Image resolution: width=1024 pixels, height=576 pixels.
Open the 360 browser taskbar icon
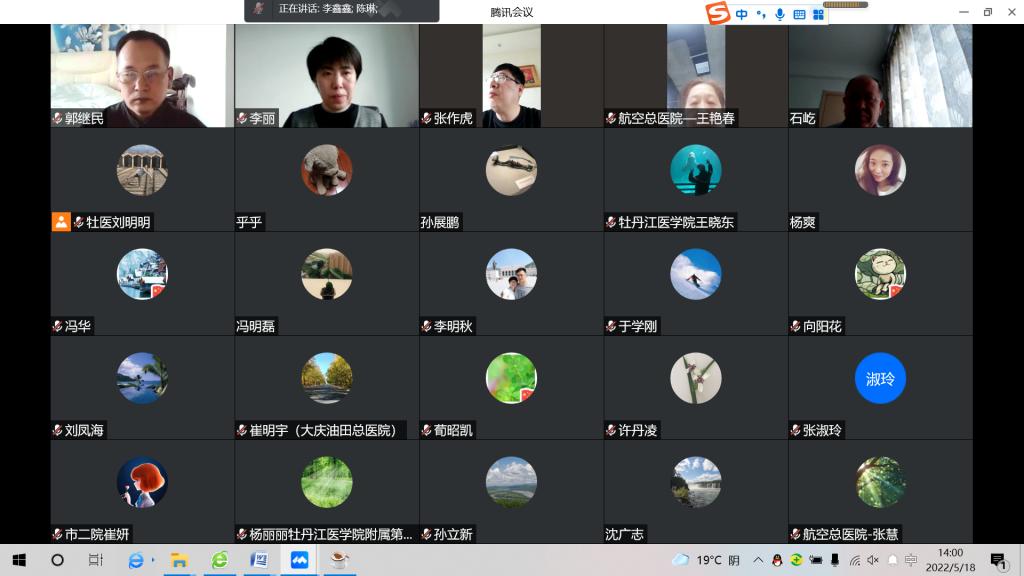point(219,560)
